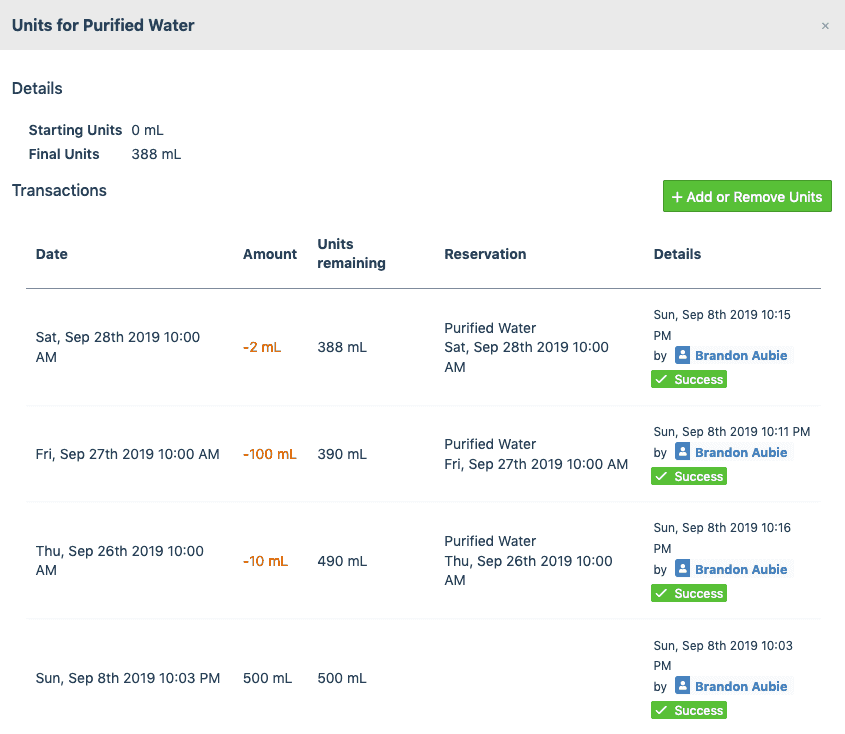Screen dimensions: 845x734
Task: Select the Purified Water Sep 27th reservation
Action: [x=535, y=454]
